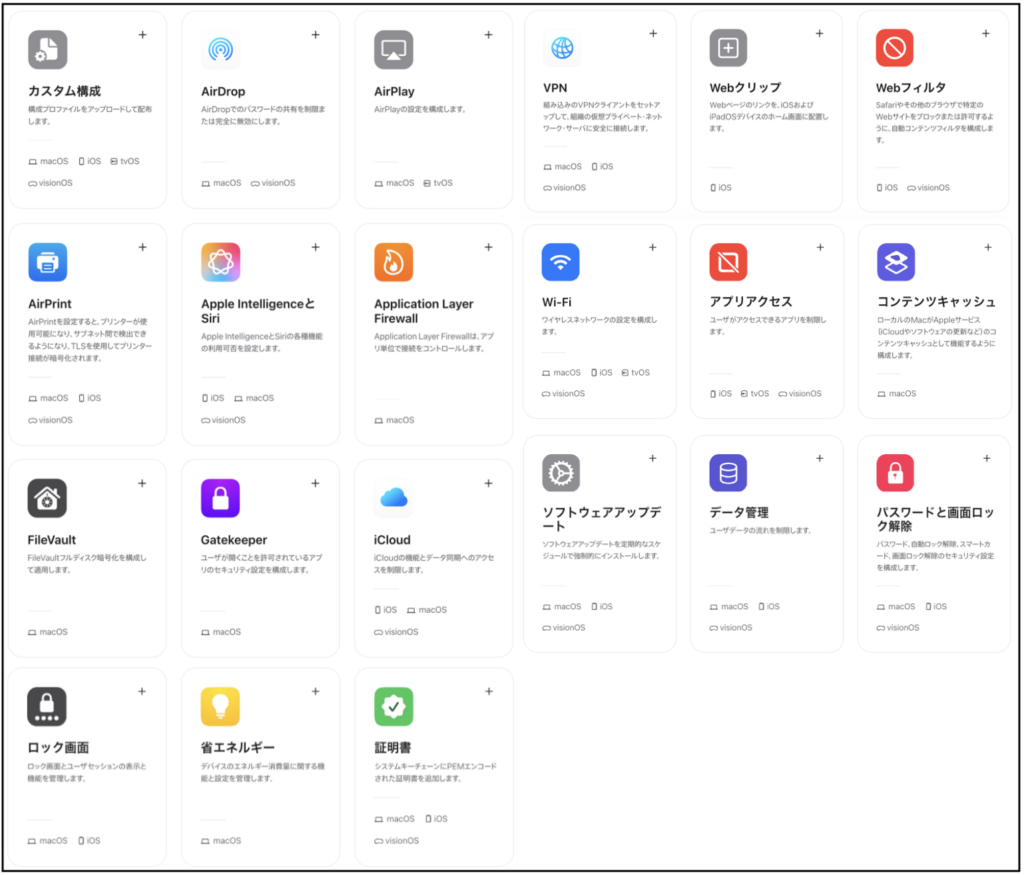Click the FileVault house lock icon
The image size is (1024, 875).
[x=47, y=498]
